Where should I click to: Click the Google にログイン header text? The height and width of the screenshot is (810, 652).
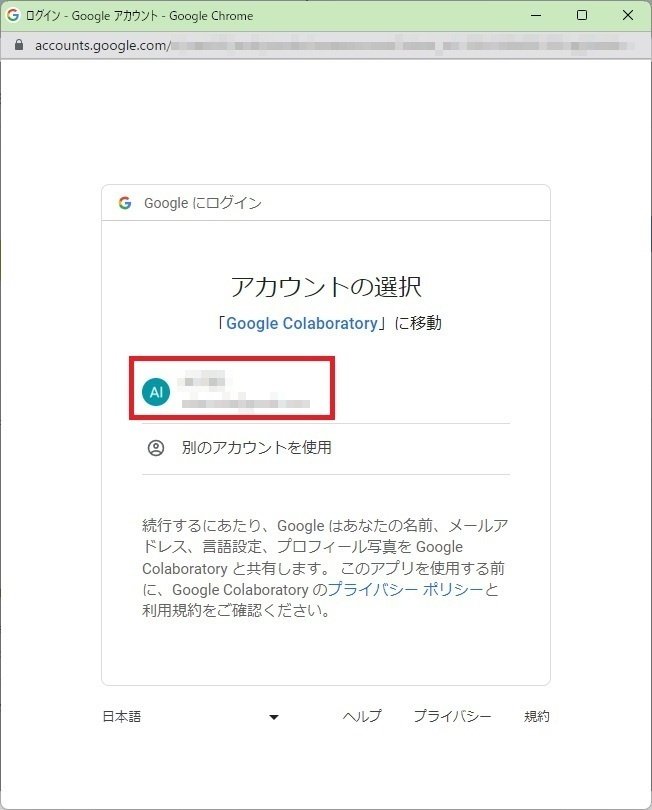click(203, 203)
